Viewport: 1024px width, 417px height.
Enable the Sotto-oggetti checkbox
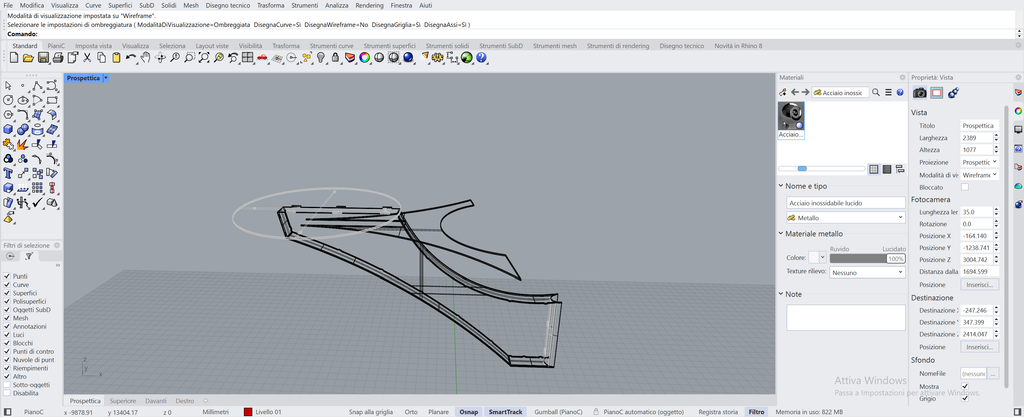[7, 385]
